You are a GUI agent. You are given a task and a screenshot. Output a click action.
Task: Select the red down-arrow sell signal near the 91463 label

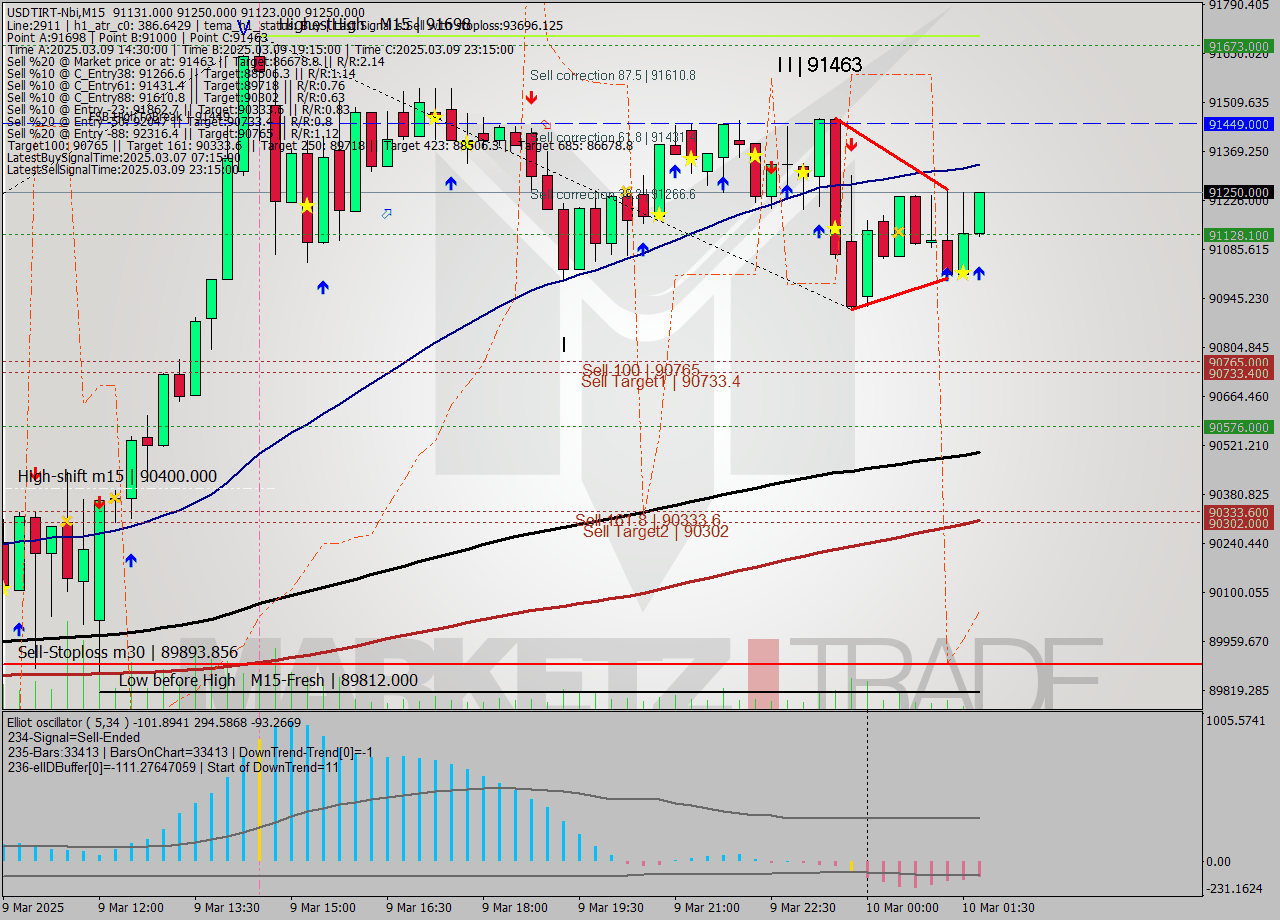coord(851,144)
